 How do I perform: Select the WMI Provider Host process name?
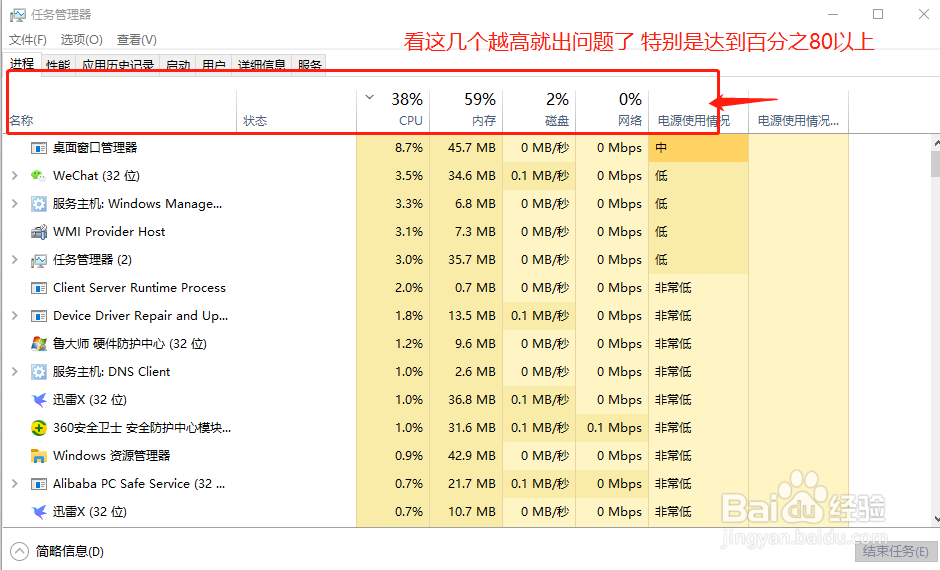point(109,232)
